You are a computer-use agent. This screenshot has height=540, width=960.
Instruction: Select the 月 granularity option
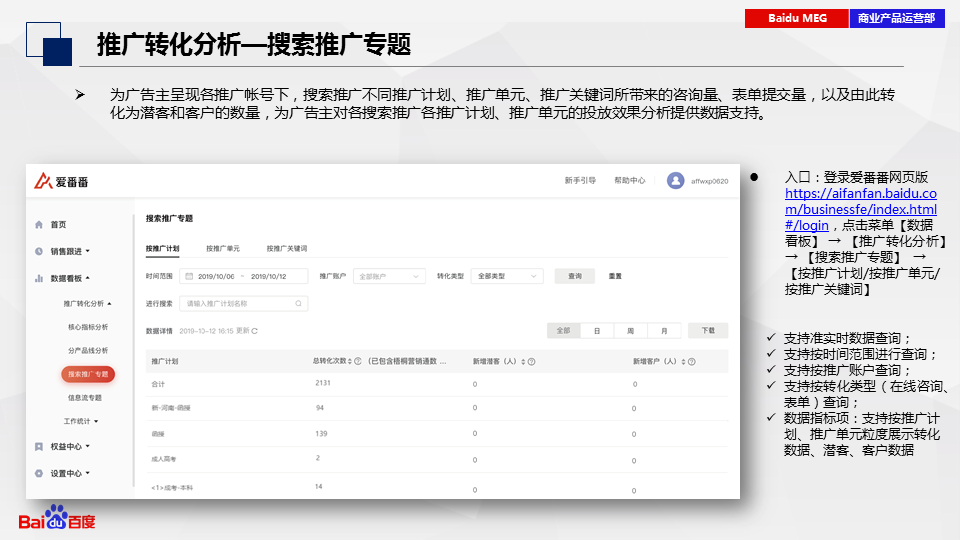click(662, 330)
